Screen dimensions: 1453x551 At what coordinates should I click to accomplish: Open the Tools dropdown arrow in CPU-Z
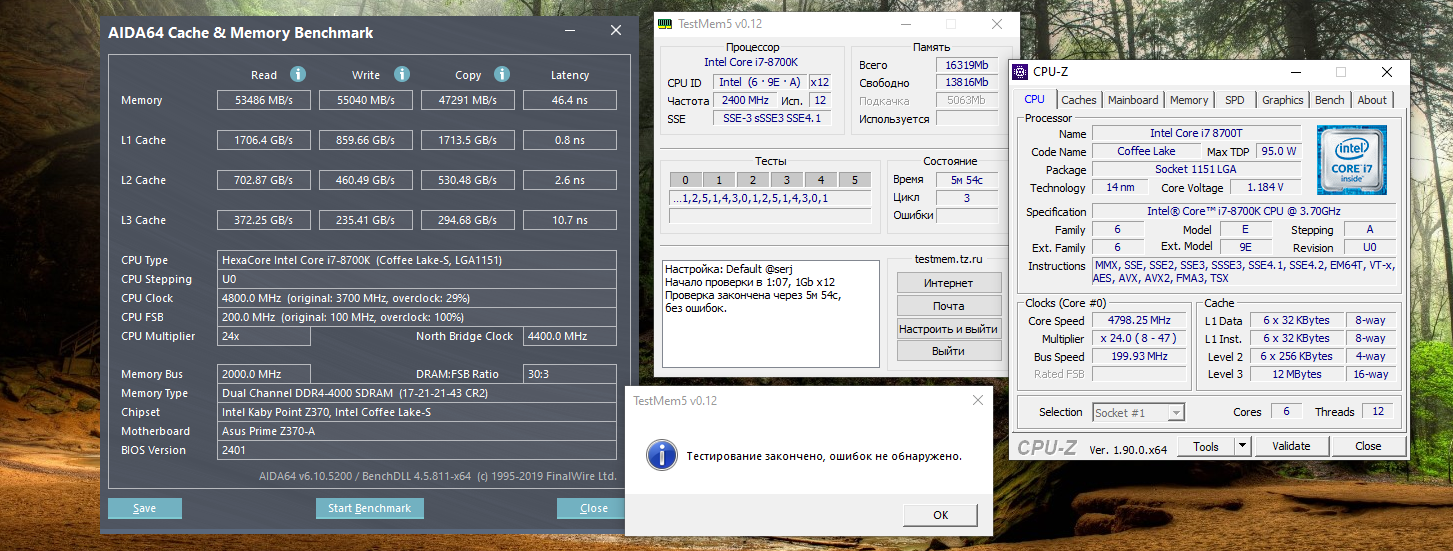tap(1242, 446)
